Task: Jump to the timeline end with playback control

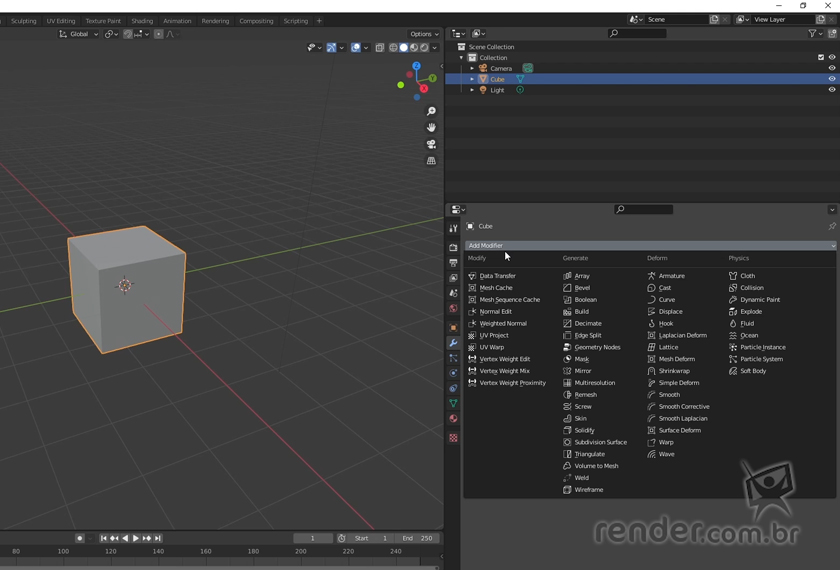Action: tap(158, 538)
